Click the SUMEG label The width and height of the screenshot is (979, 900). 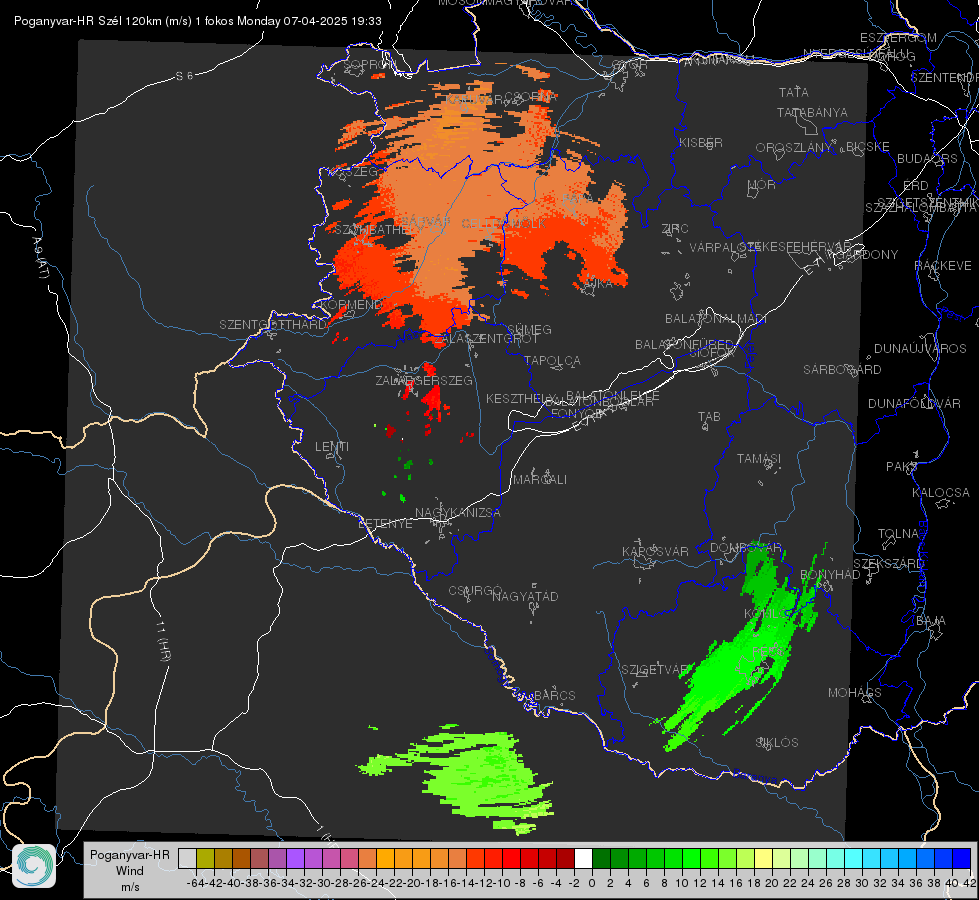(x=529, y=329)
